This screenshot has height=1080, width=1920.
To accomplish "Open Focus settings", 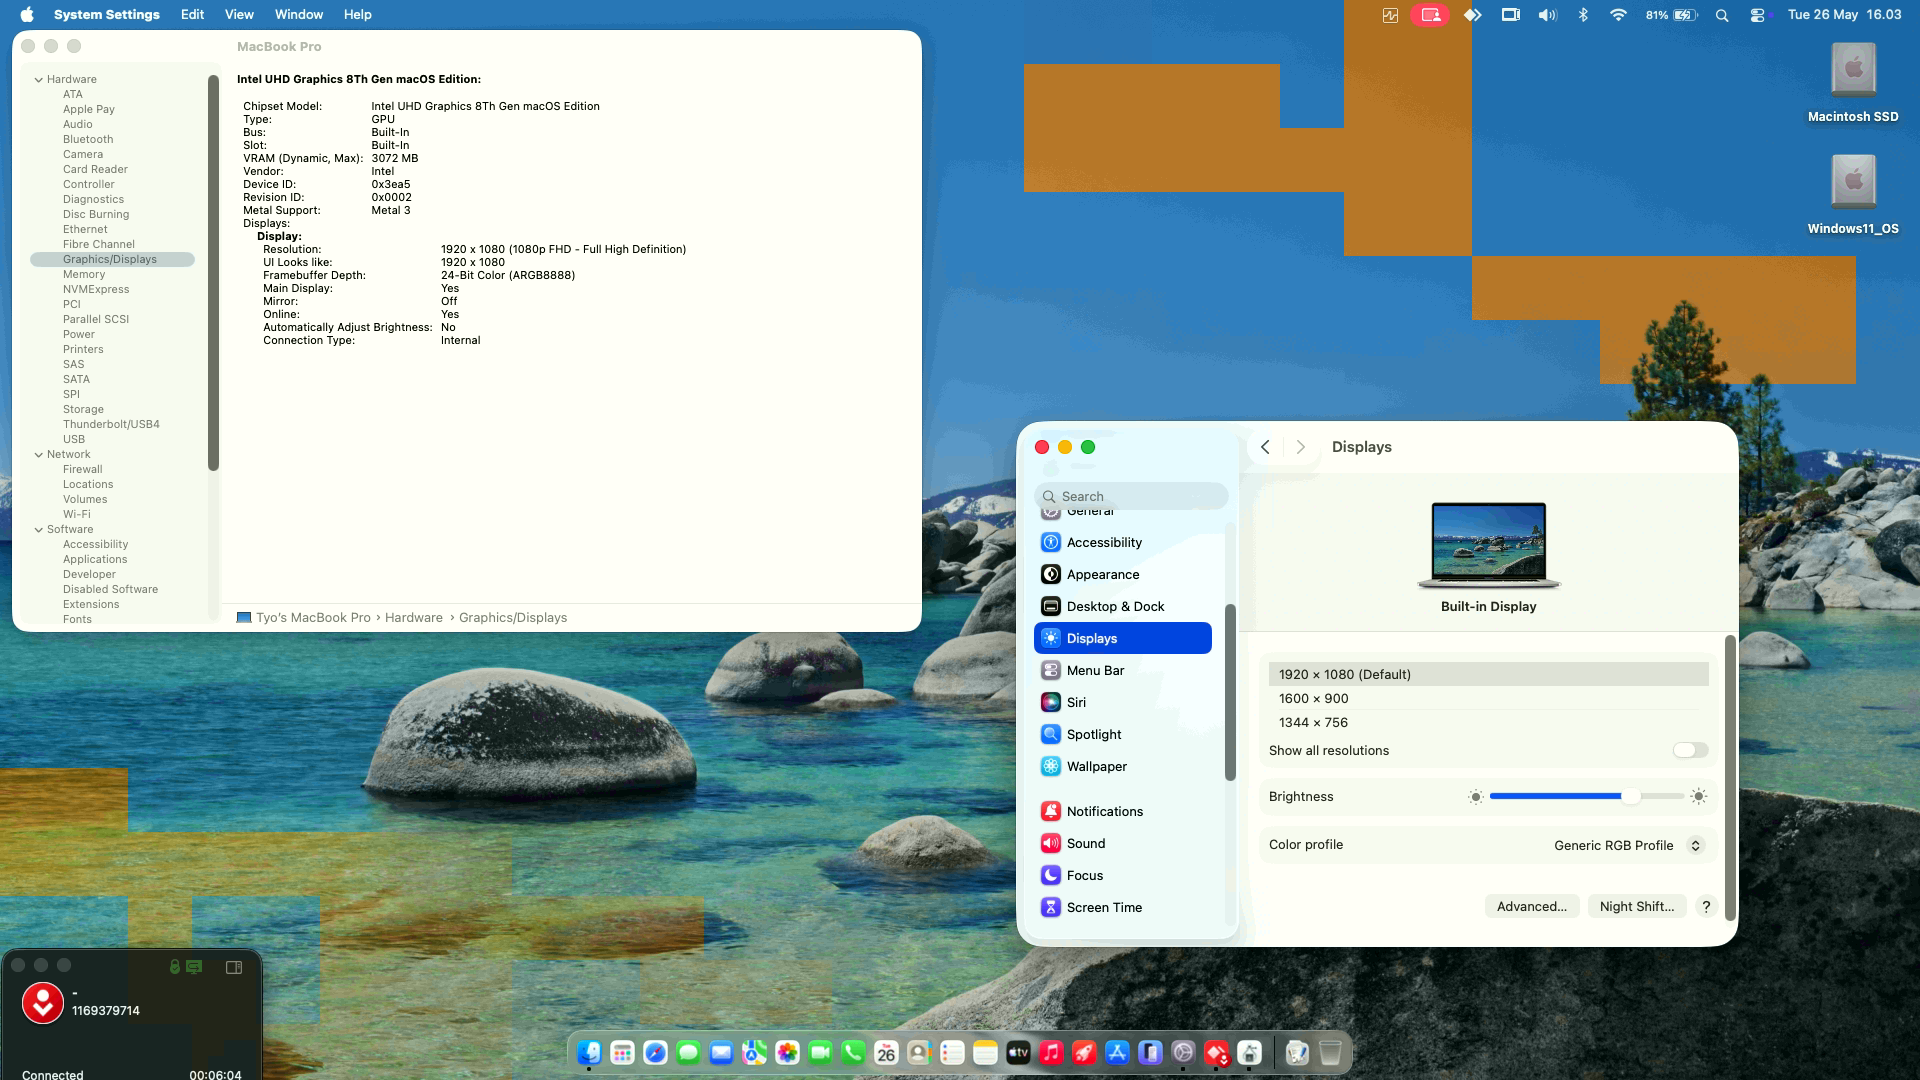I will point(1122,875).
